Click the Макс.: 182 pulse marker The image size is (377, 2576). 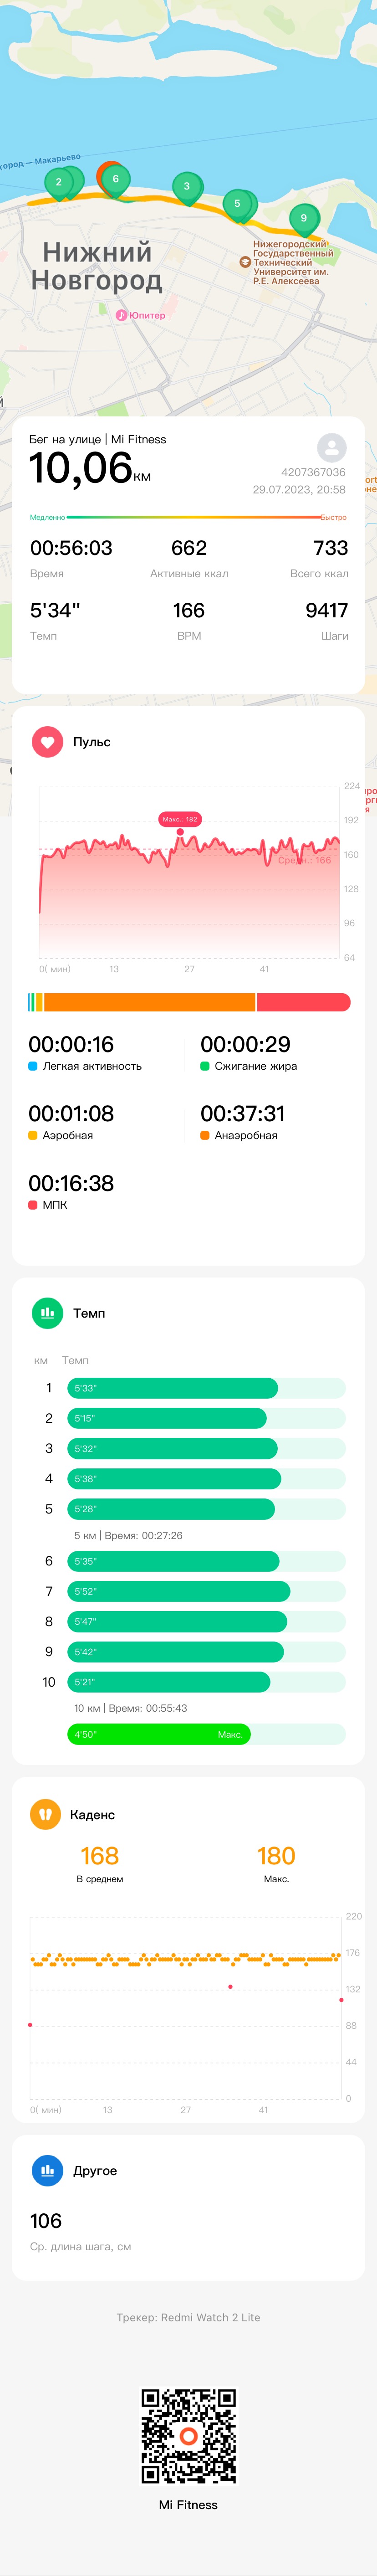180,819
